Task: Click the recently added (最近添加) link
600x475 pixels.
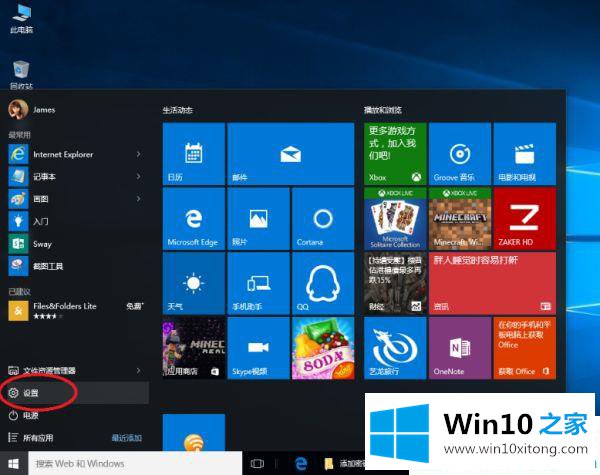Action: point(127,437)
